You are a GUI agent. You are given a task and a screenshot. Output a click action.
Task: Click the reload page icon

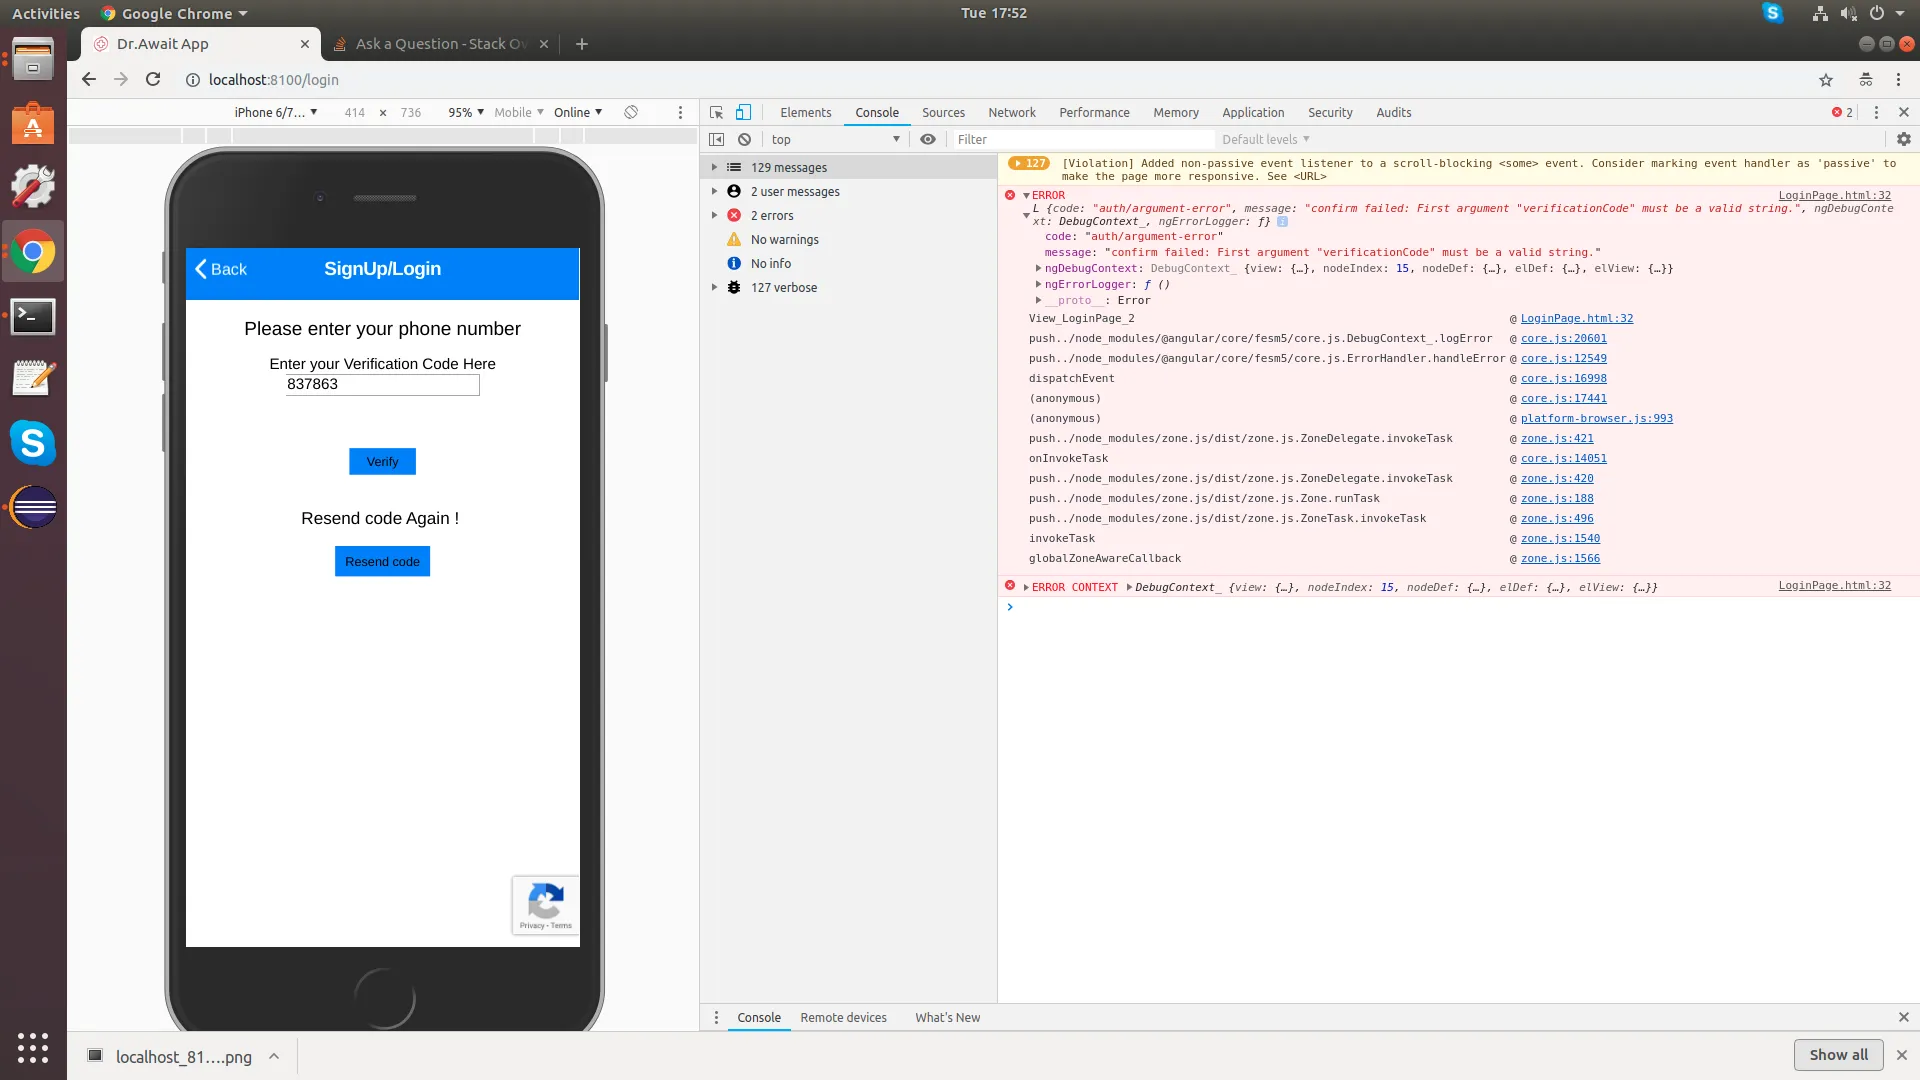coord(153,80)
